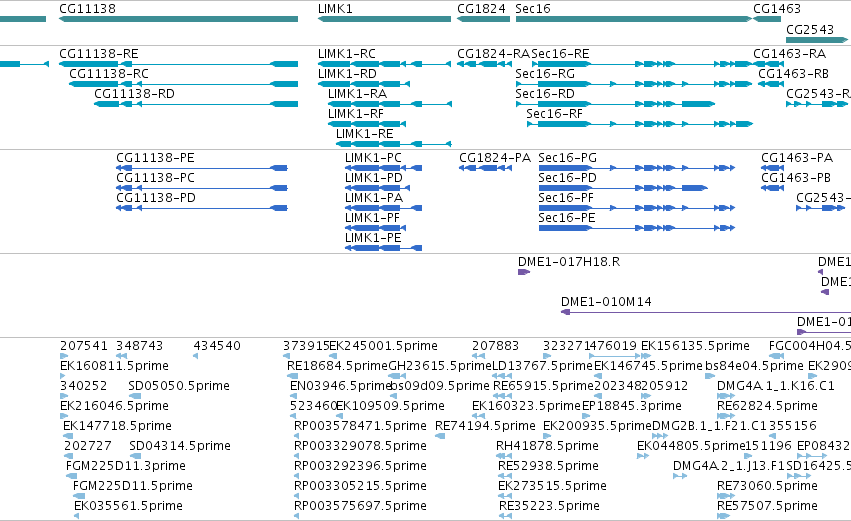The height and width of the screenshot is (521, 851).
Task: Select protein Sec16-PF
Action: click(x=637, y=208)
